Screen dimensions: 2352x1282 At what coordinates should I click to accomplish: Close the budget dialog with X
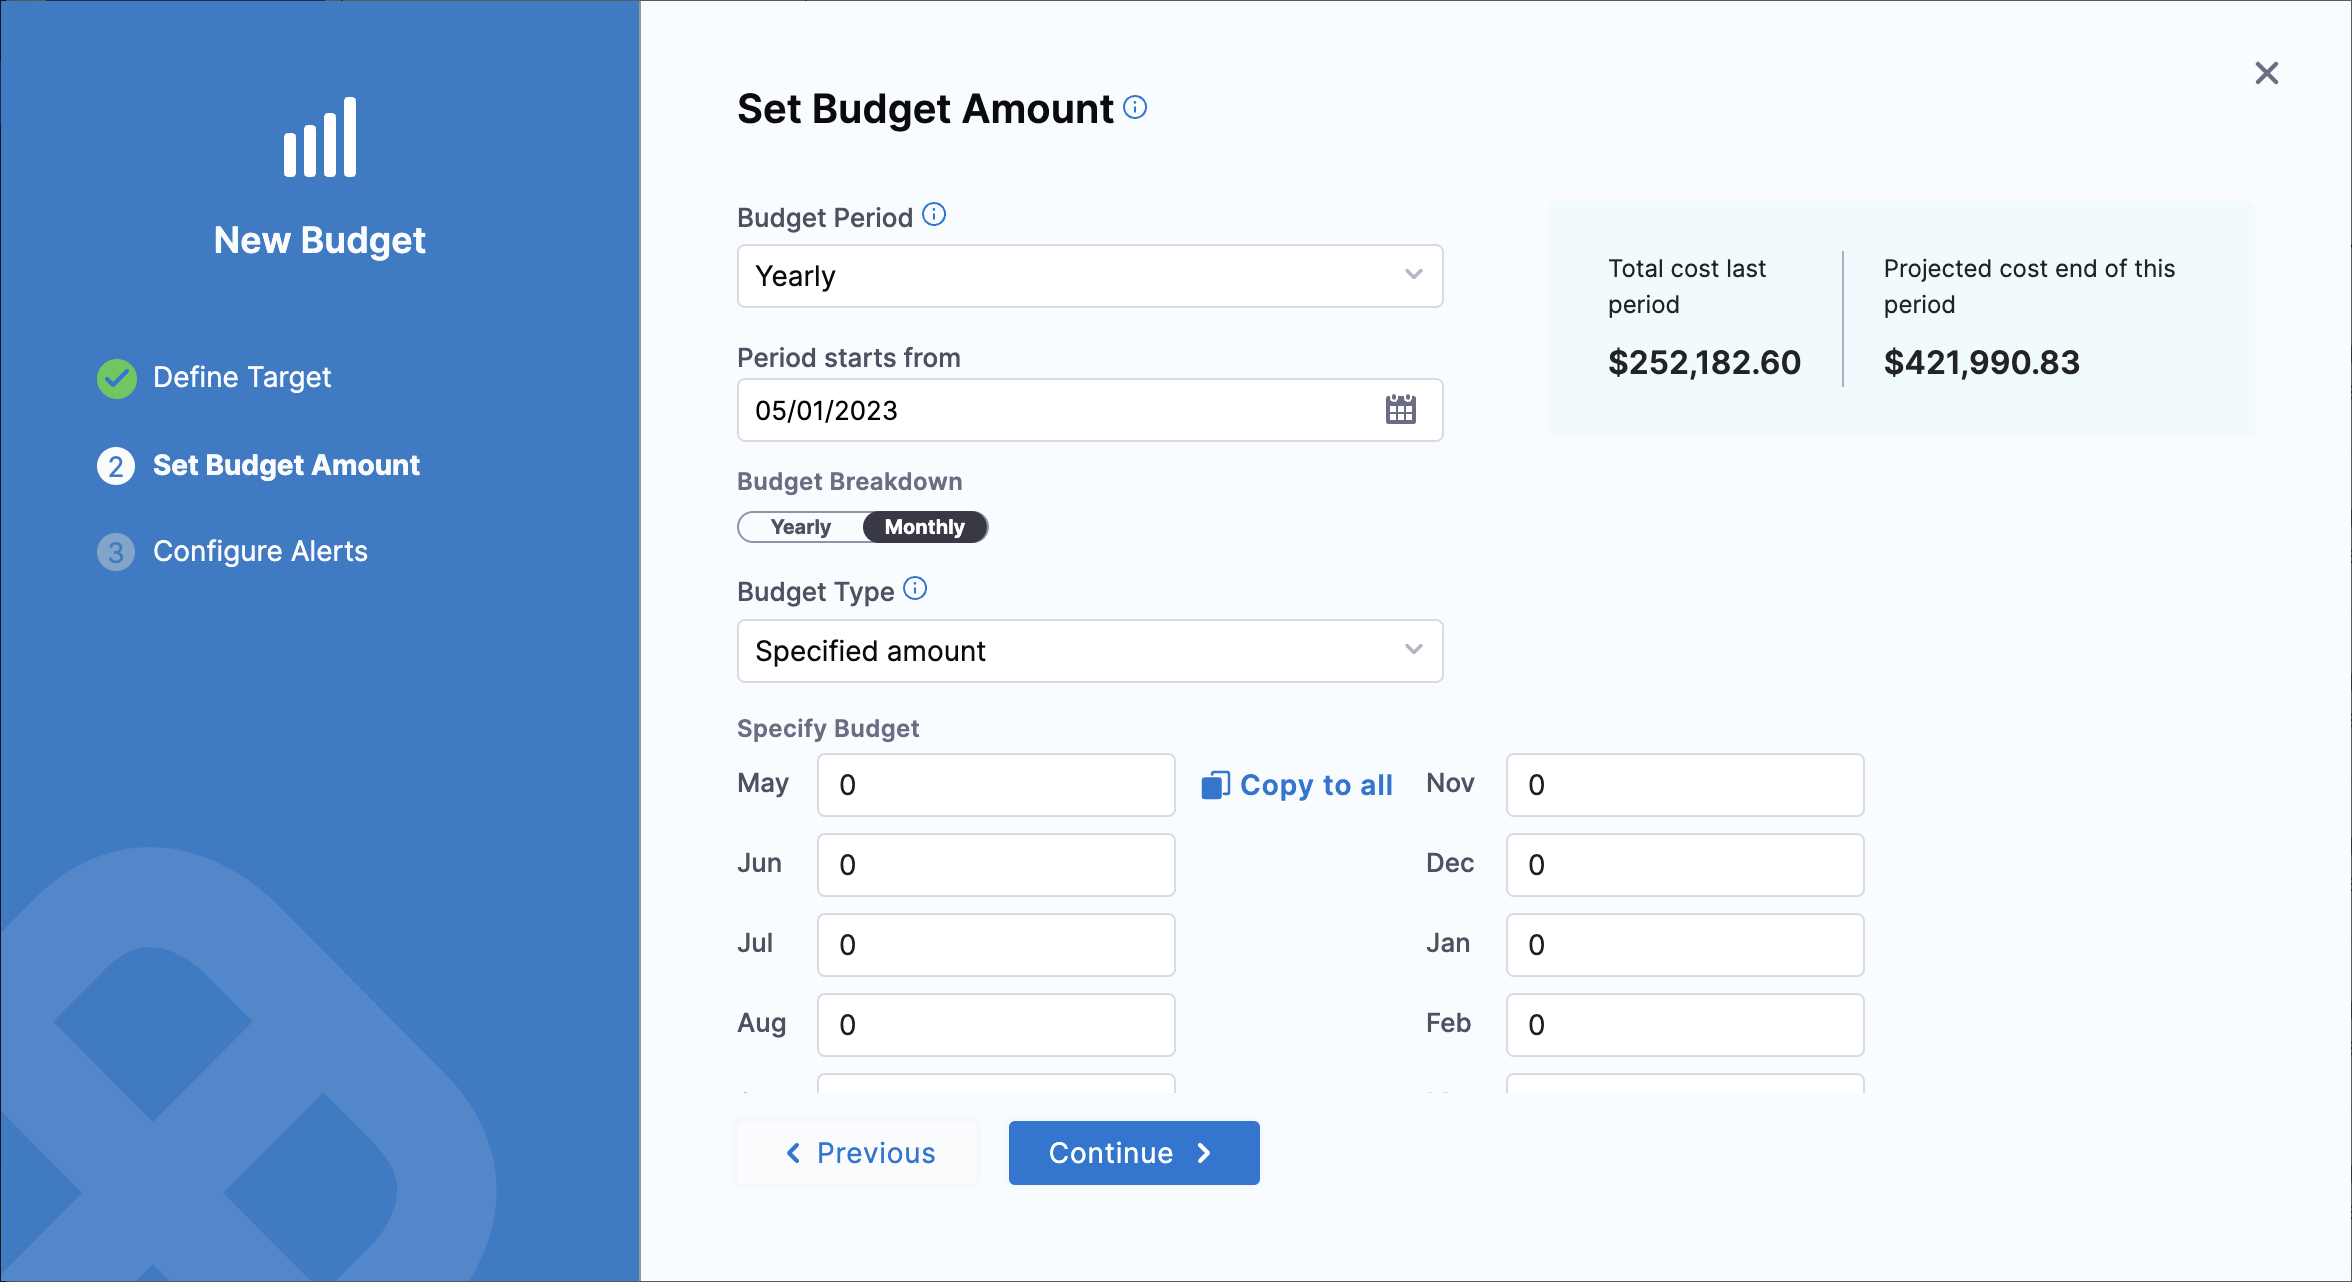[x=2266, y=73]
